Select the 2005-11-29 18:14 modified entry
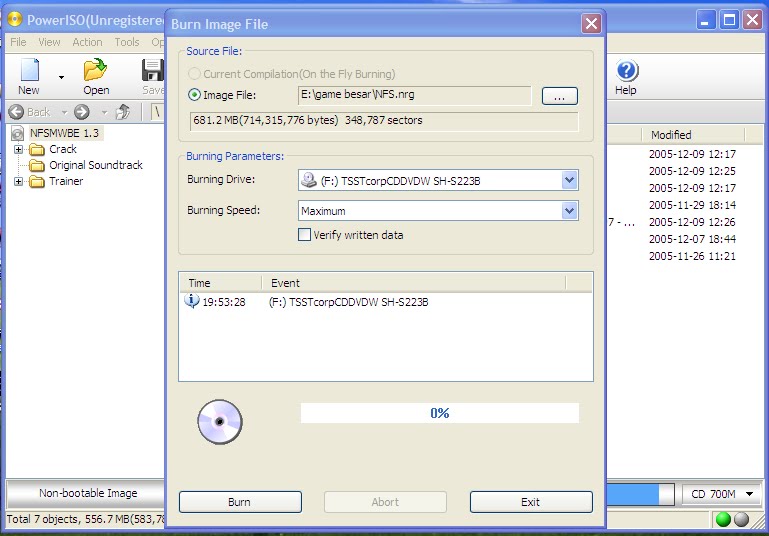This screenshot has width=769, height=536. [692, 205]
